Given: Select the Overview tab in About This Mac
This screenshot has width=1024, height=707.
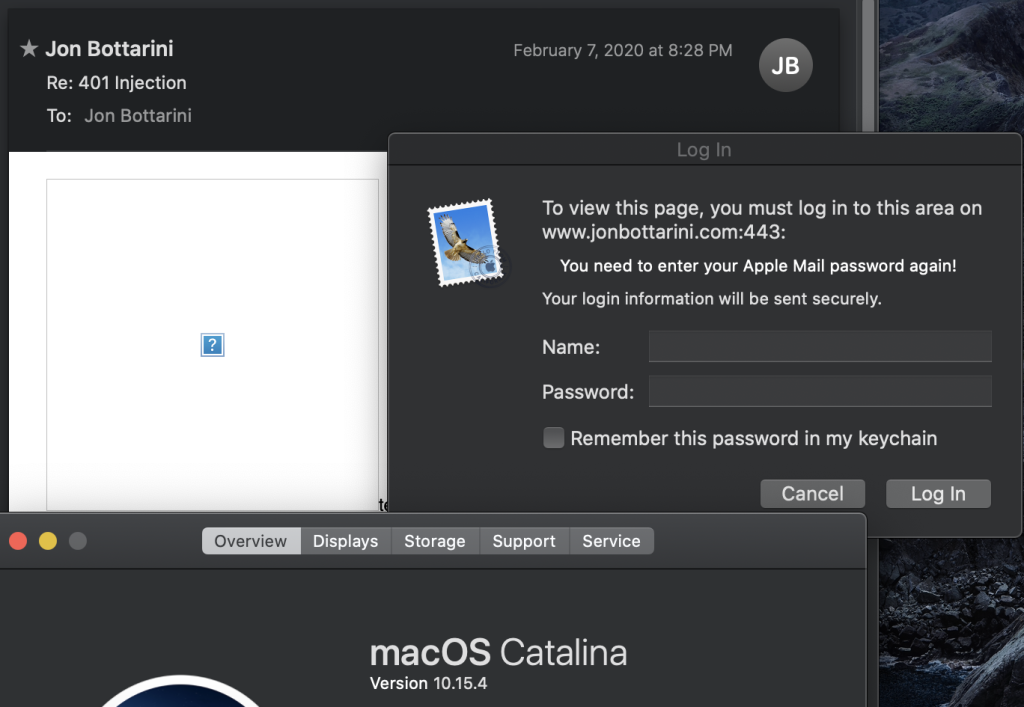Looking at the screenshot, I should (x=251, y=541).
